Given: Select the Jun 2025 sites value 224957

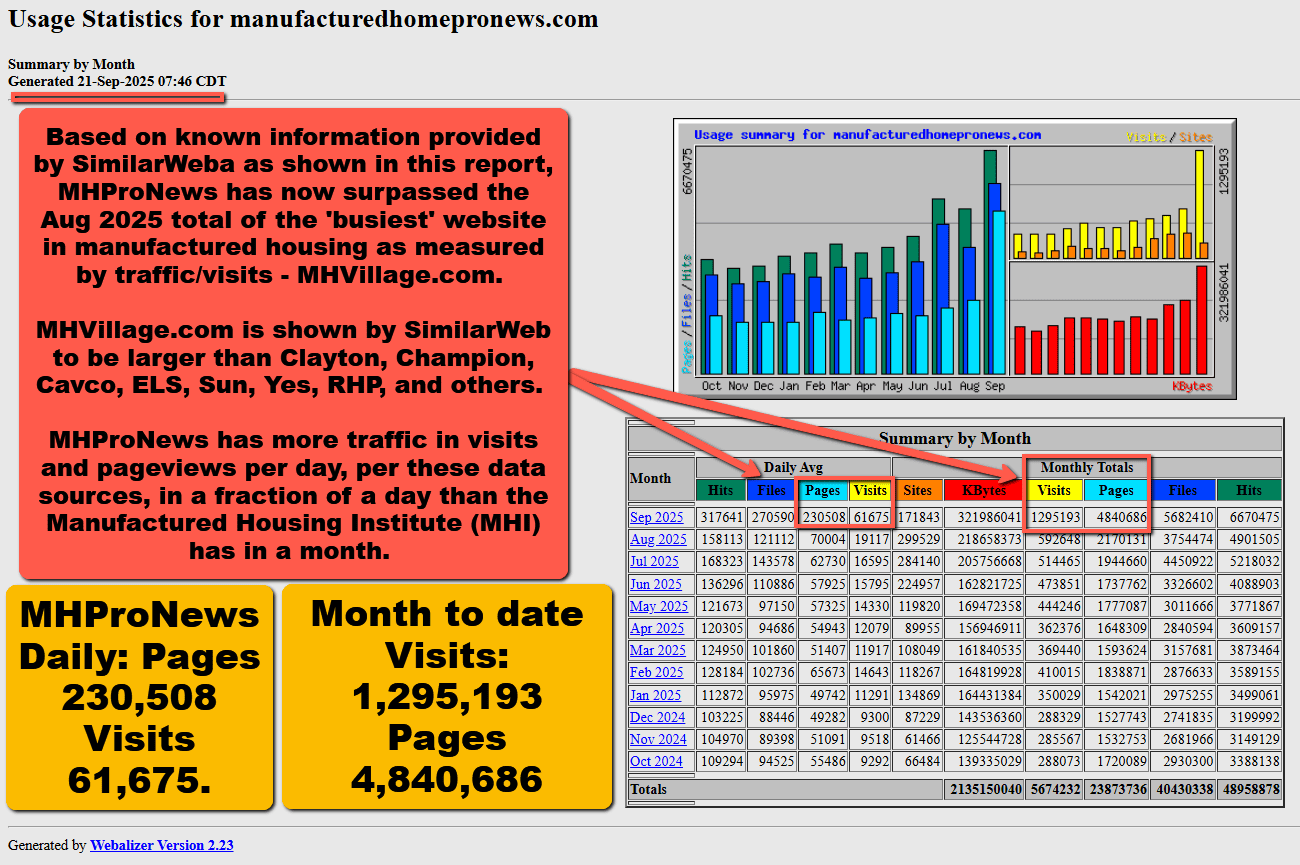Looking at the screenshot, I should coord(917,584).
